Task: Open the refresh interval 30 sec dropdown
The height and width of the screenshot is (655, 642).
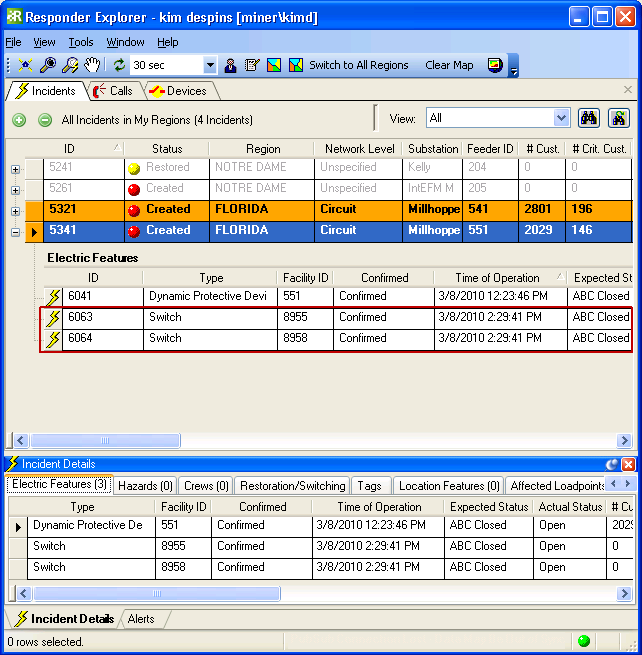Action: pos(210,65)
